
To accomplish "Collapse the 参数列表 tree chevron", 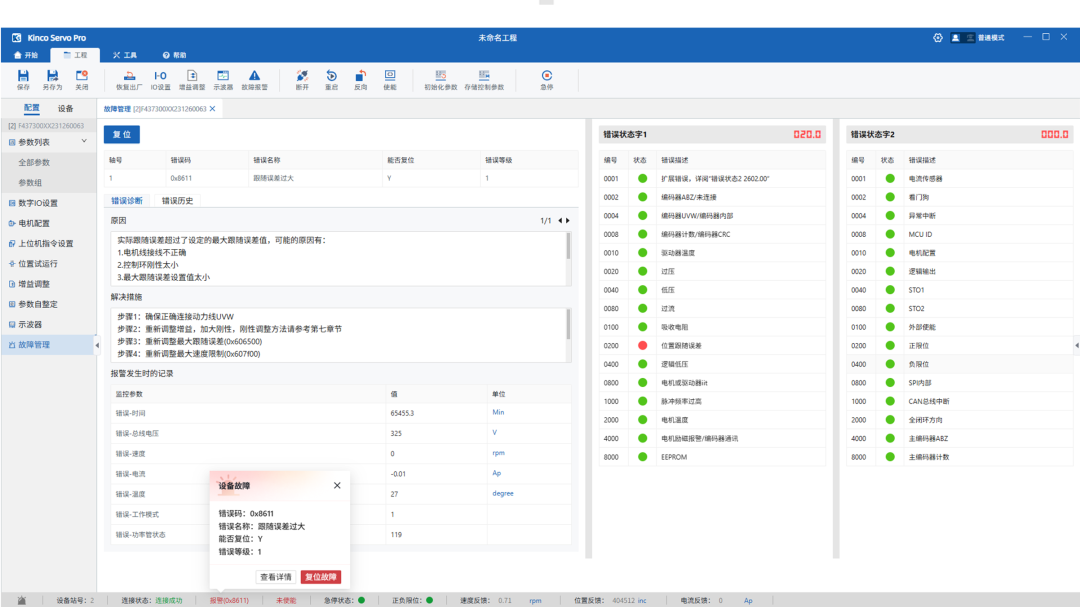I will pyautogui.click(x=84, y=142).
